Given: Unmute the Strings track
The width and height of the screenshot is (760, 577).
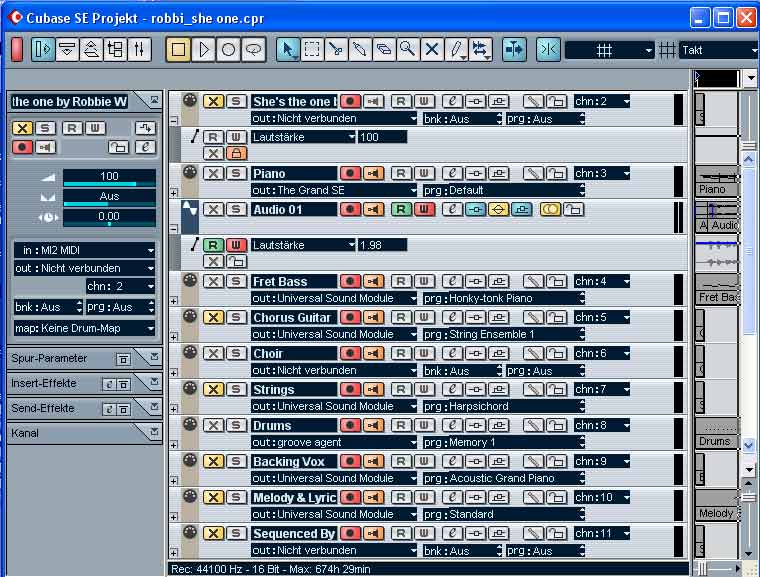Looking at the screenshot, I should tap(213, 389).
